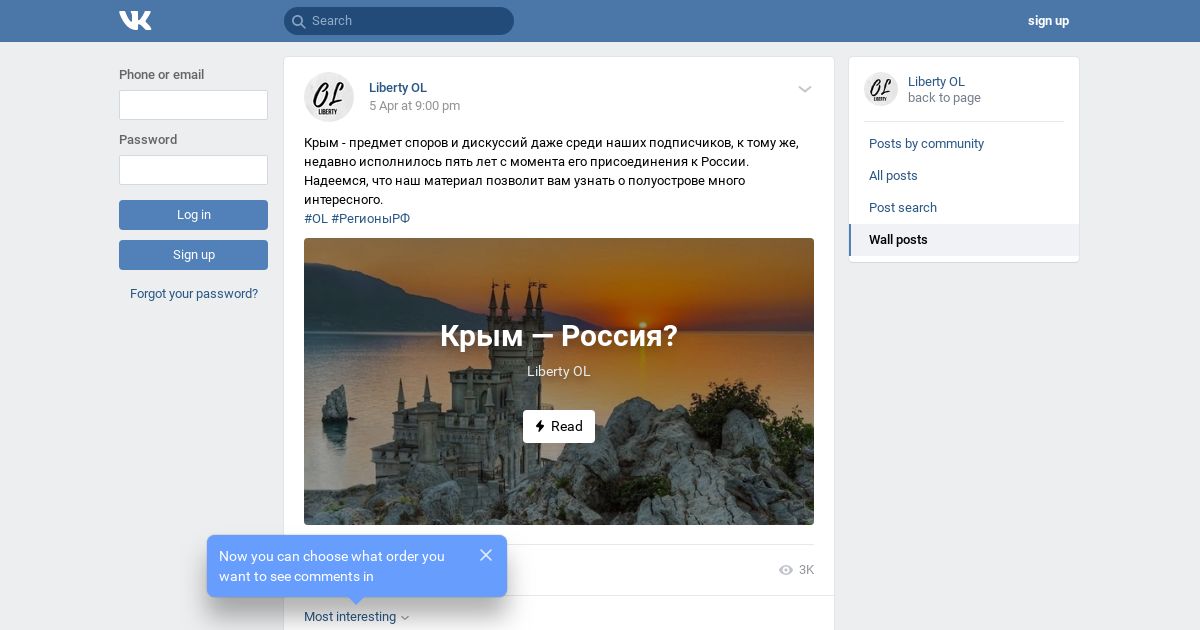Click Liberty OL avatar in right sidebar
1200x630 pixels.
[x=881, y=89]
